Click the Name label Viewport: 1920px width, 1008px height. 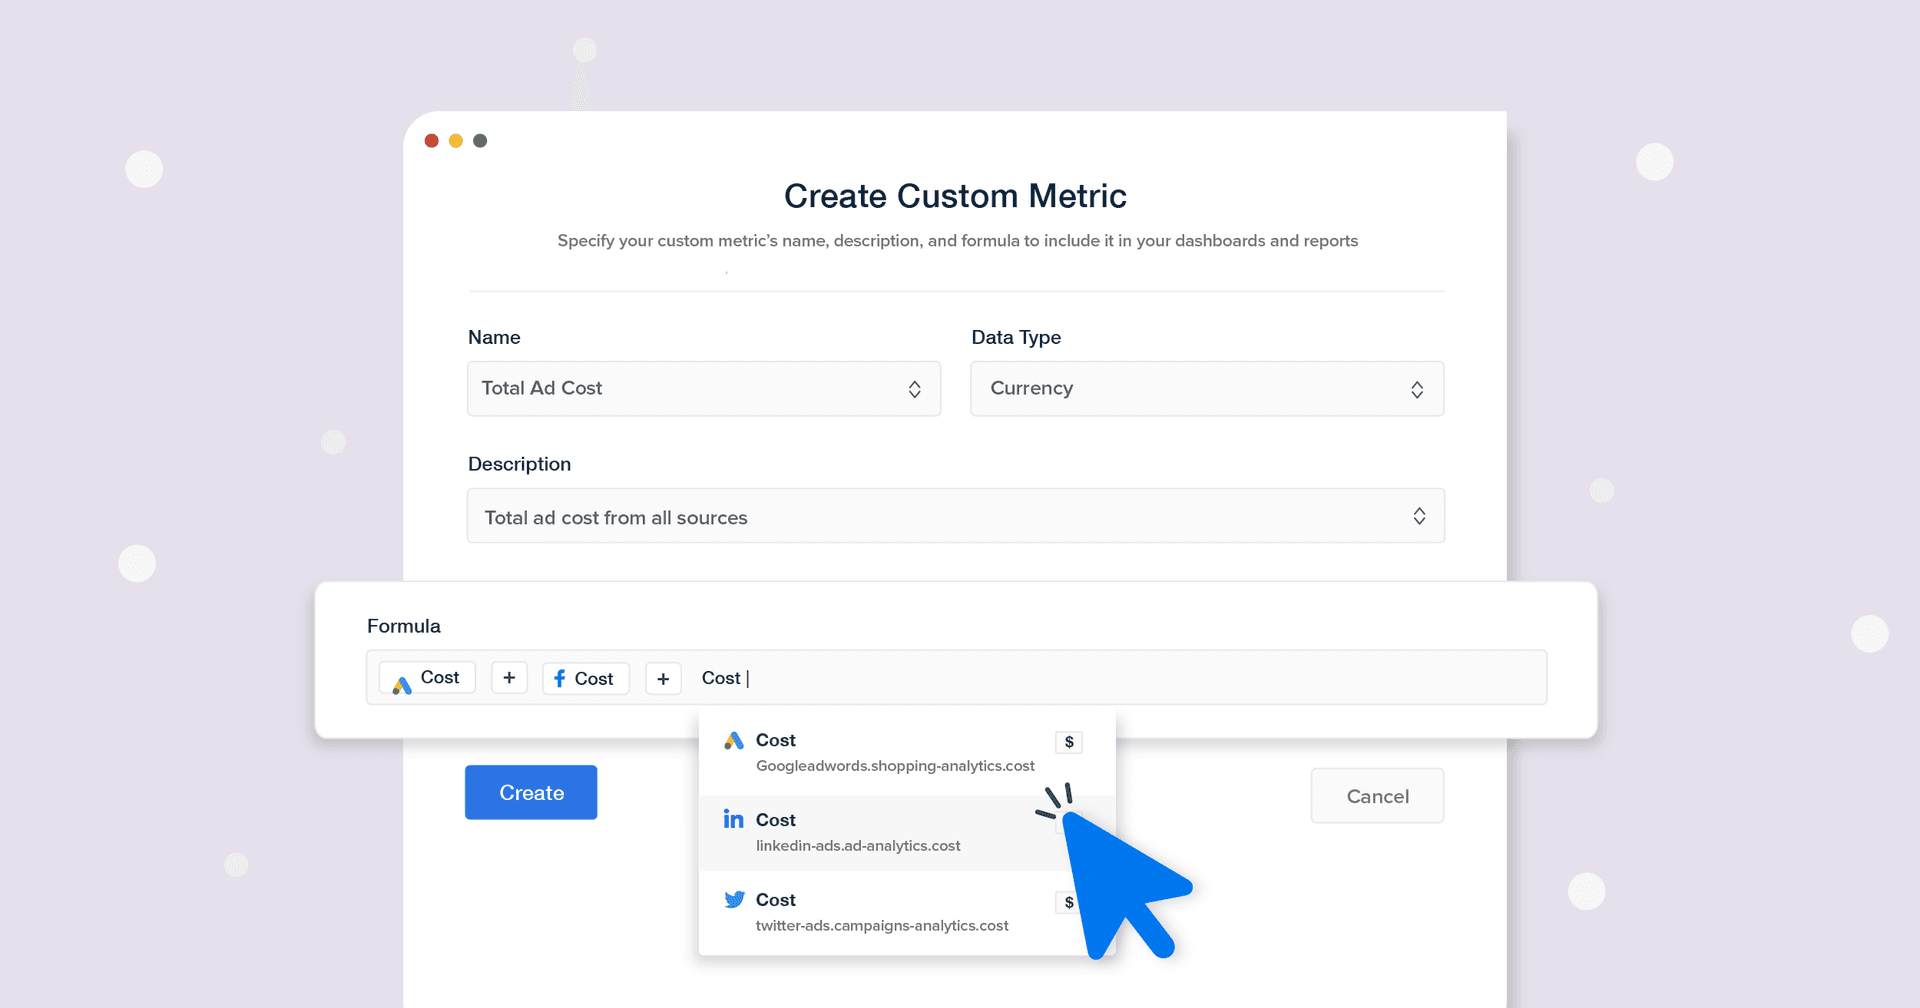(494, 337)
